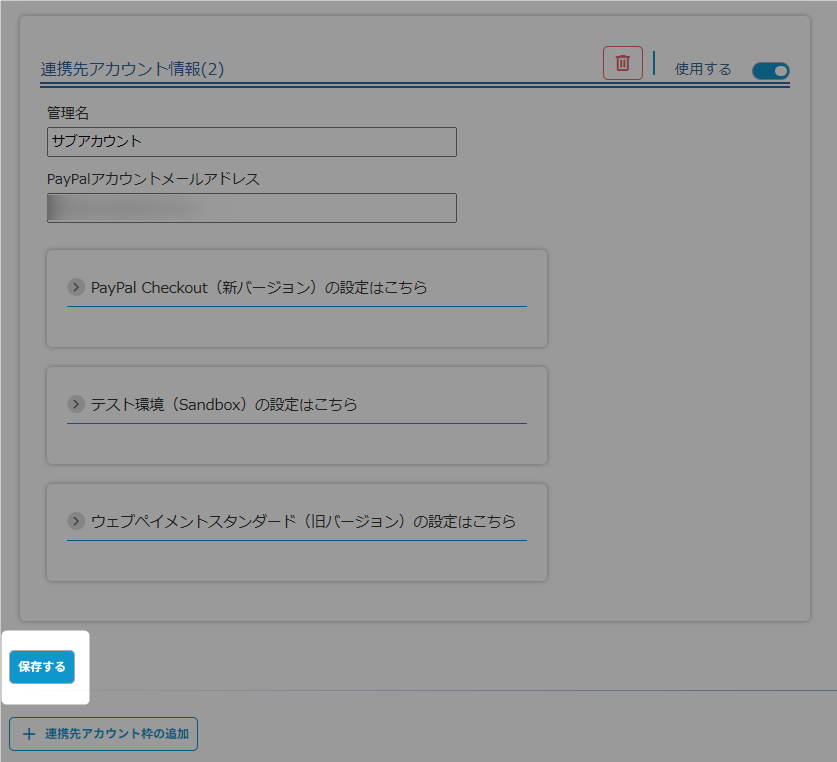This screenshot has width=837, height=762.
Task: Expand テスト環境（Sandbox）の設定はこちら section
Action: 224,405
